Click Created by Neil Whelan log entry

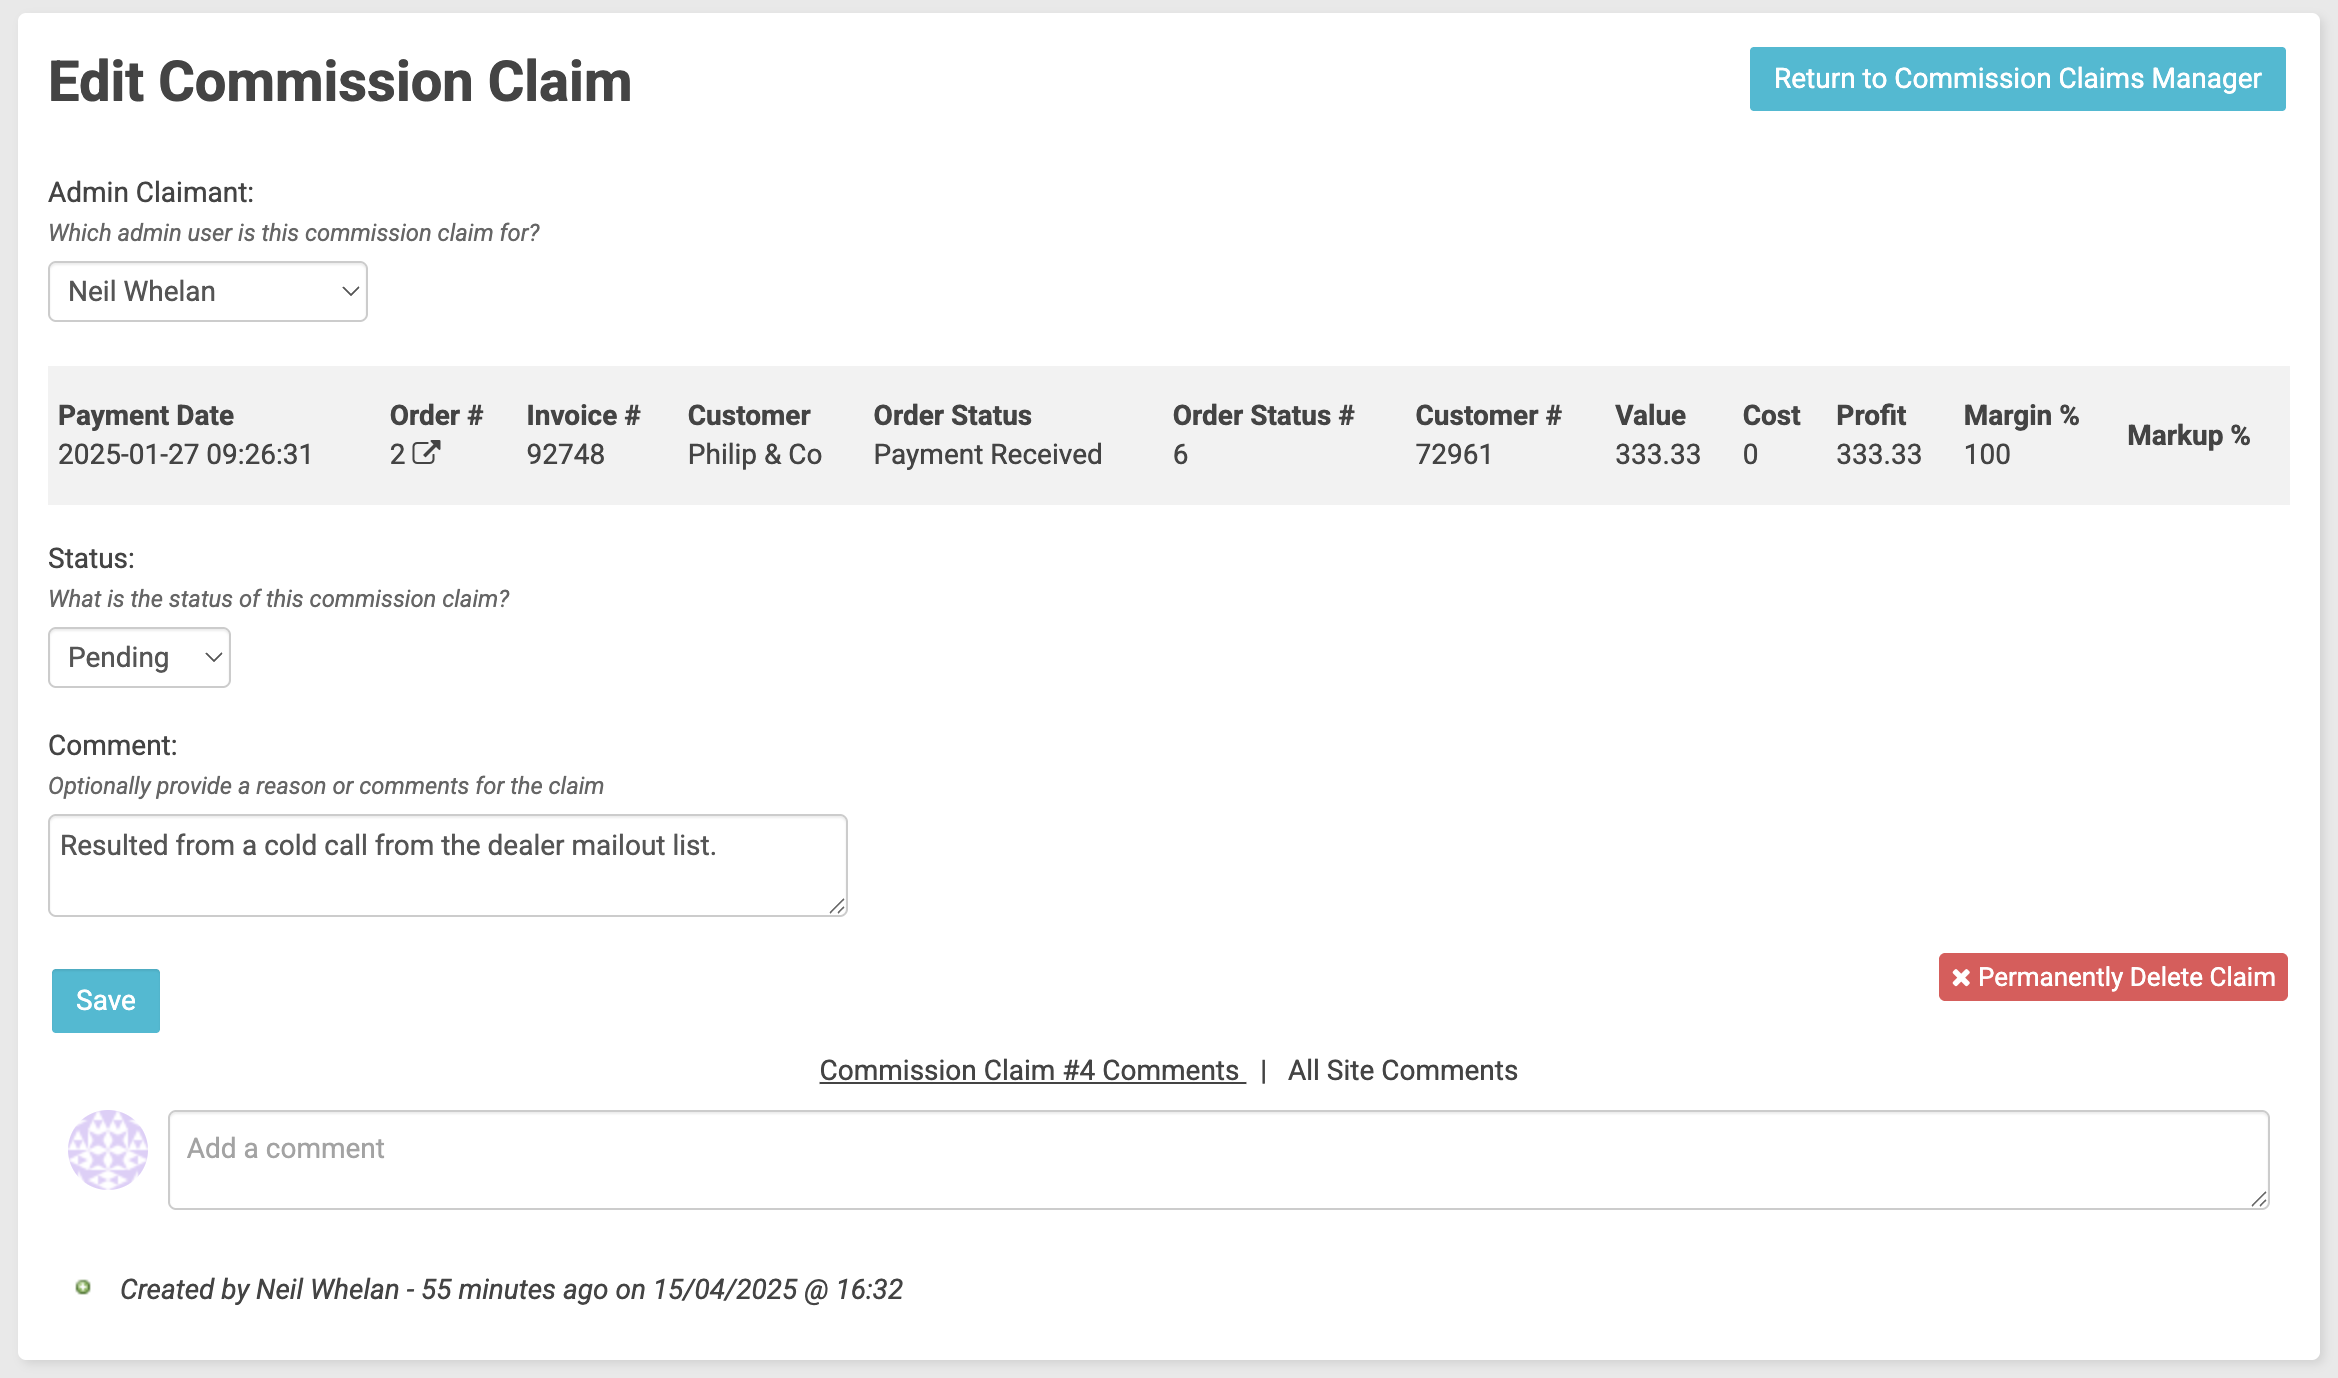point(511,1290)
